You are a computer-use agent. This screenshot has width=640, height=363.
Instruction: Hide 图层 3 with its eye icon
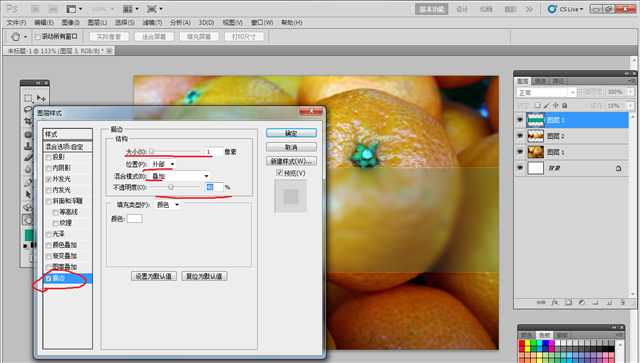coord(520,120)
